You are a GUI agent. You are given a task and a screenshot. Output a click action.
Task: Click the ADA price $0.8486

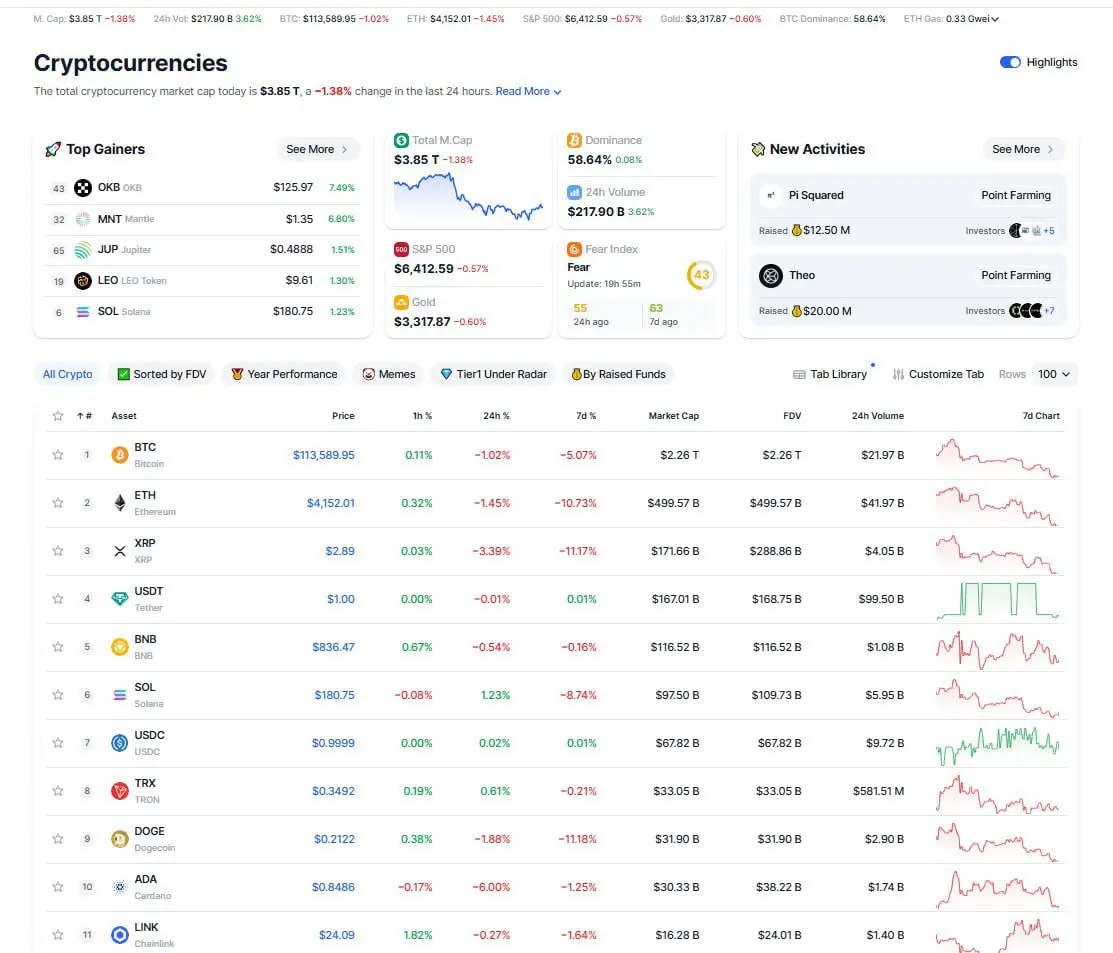pos(333,887)
